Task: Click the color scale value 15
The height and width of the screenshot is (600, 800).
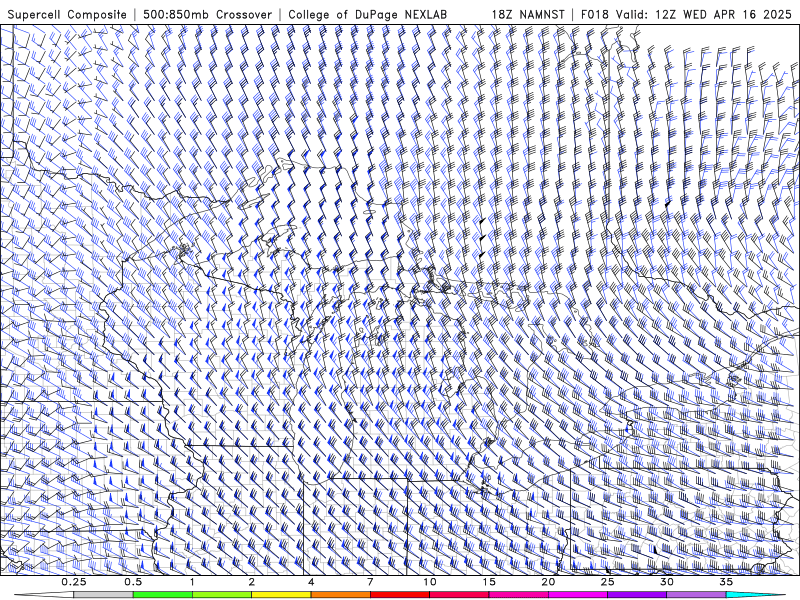Action: pos(489,582)
